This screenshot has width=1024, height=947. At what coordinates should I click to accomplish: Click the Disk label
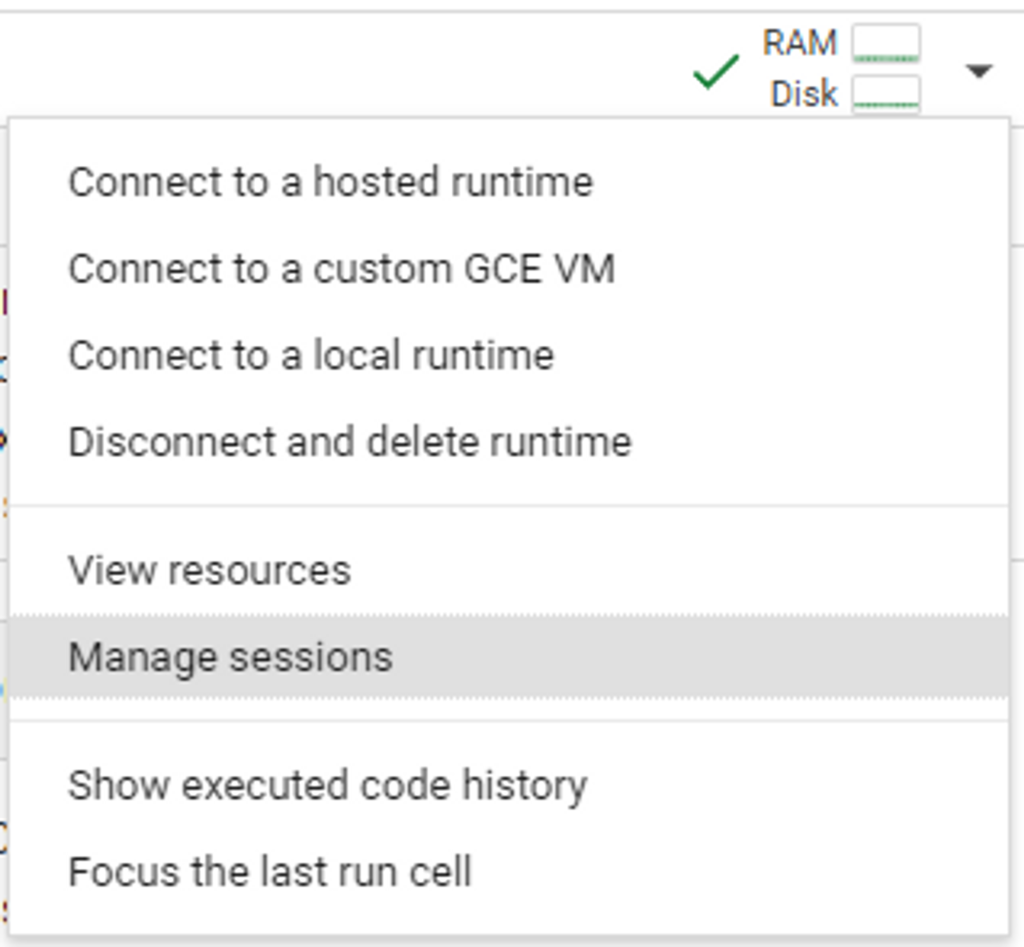pyautogui.click(x=804, y=93)
